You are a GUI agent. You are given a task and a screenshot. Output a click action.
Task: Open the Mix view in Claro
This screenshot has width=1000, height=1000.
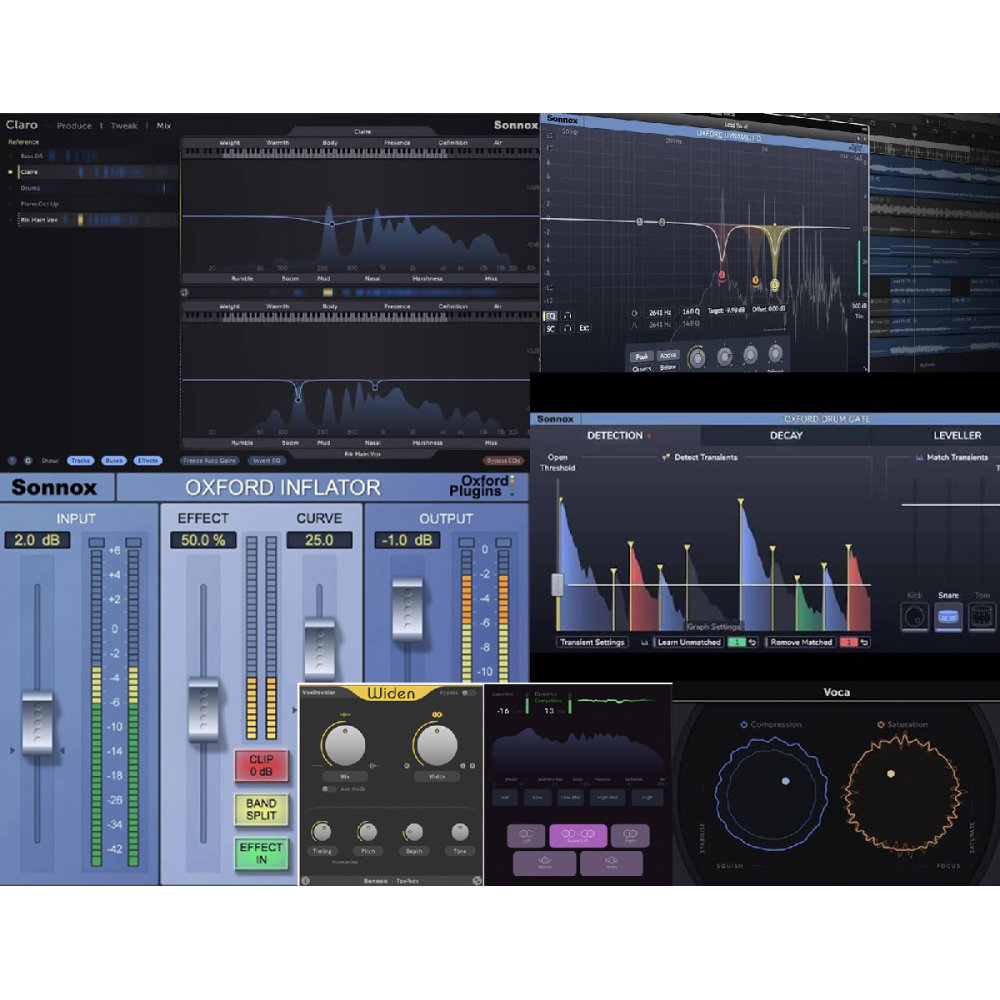[164, 126]
